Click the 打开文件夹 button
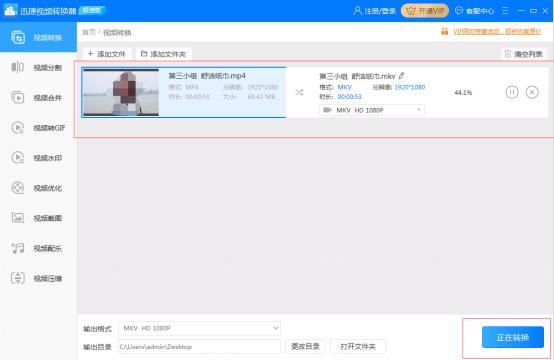The height and width of the screenshot is (360, 554). tap(358, 347)
